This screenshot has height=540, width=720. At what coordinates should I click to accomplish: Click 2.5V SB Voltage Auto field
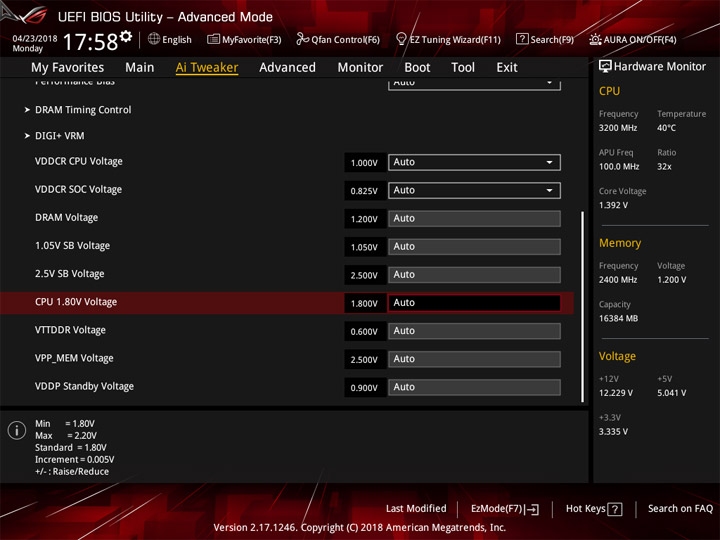pyautogui.click(x=474, y=275)
